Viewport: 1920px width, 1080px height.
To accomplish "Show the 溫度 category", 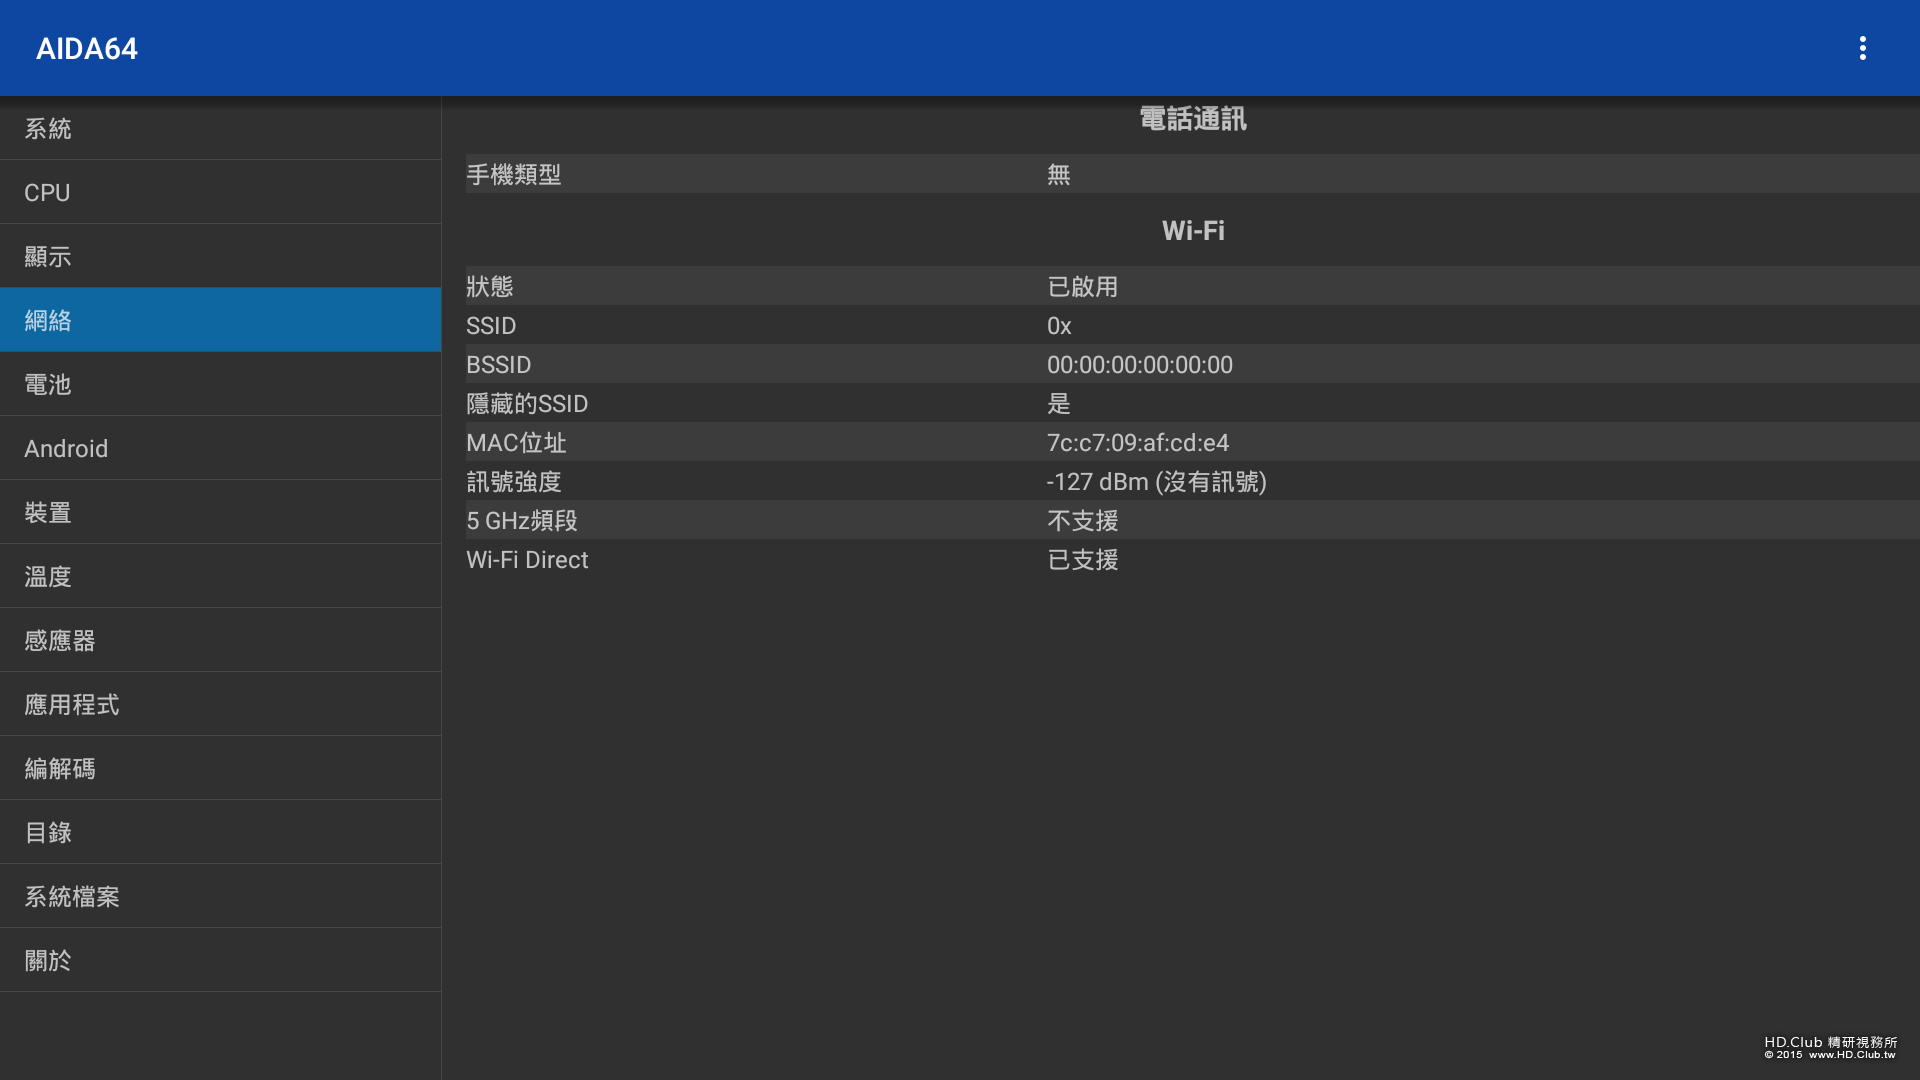I will pos(220,576).
